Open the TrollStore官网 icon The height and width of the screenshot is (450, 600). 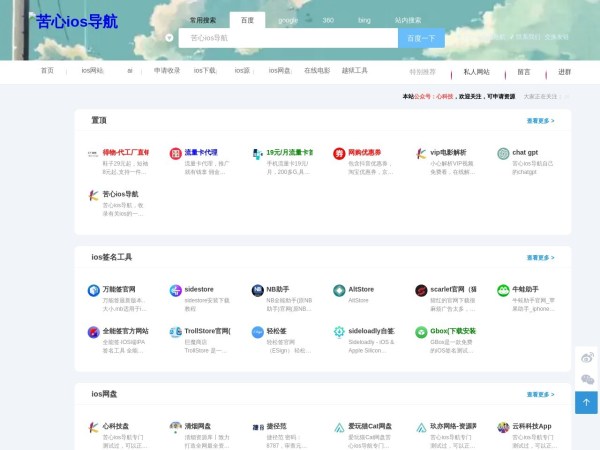pos(175,332)
